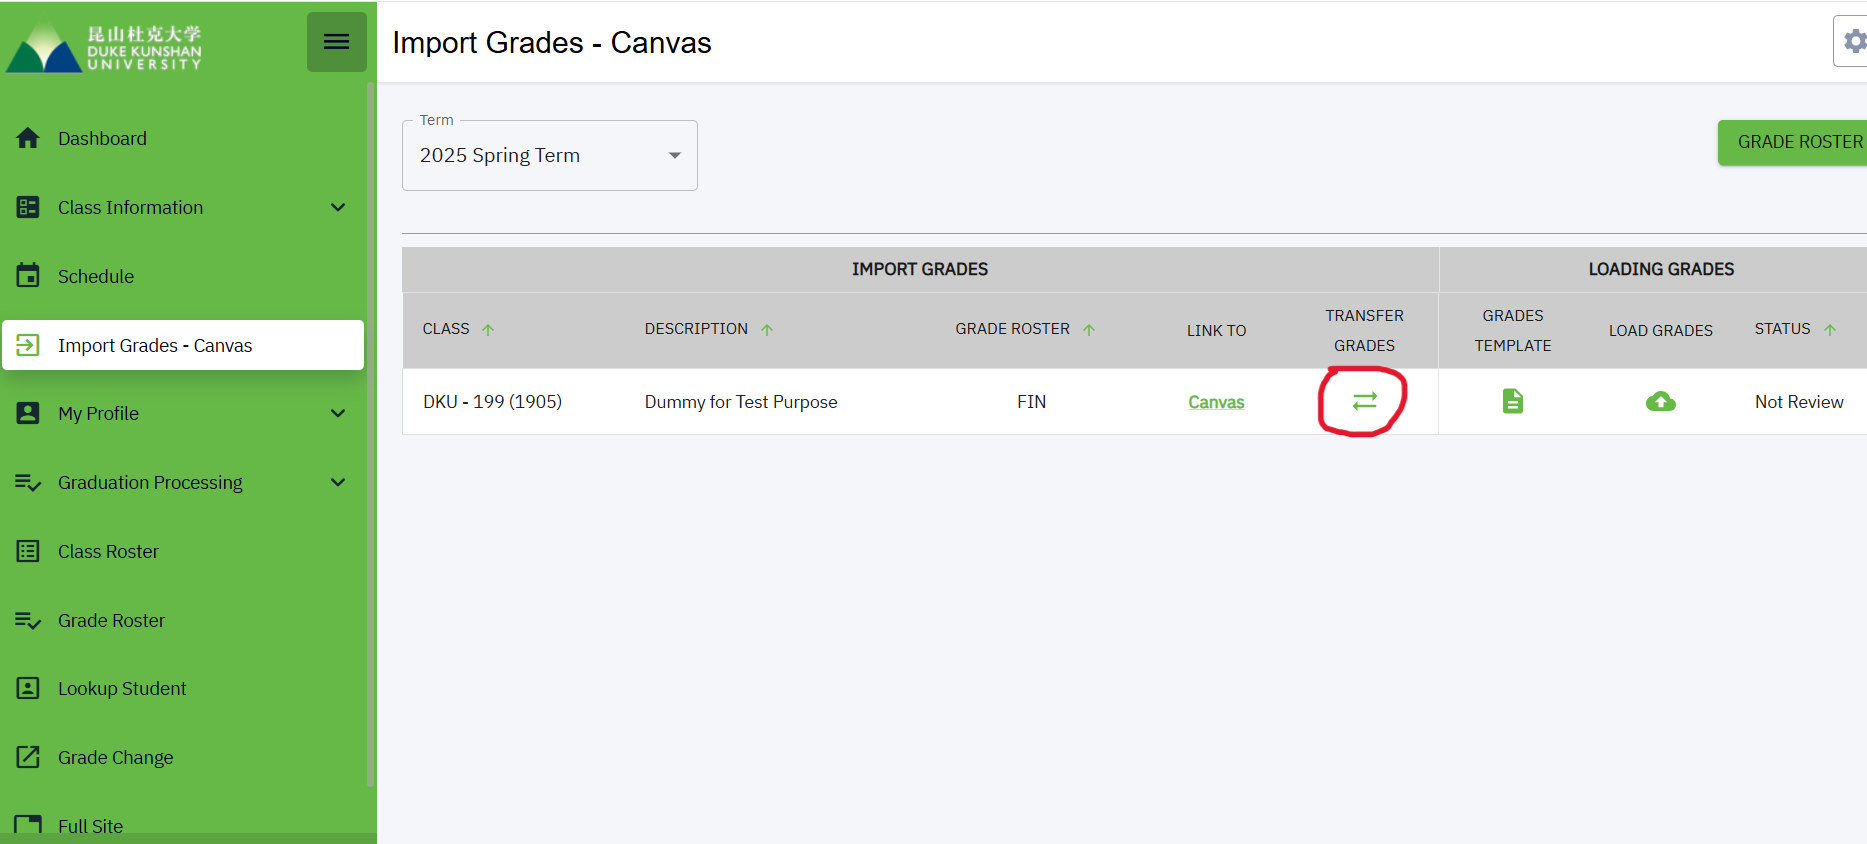Click the Schedule calendar icon
Viewport: 1867px width, 844px height.
pos(28,276)
